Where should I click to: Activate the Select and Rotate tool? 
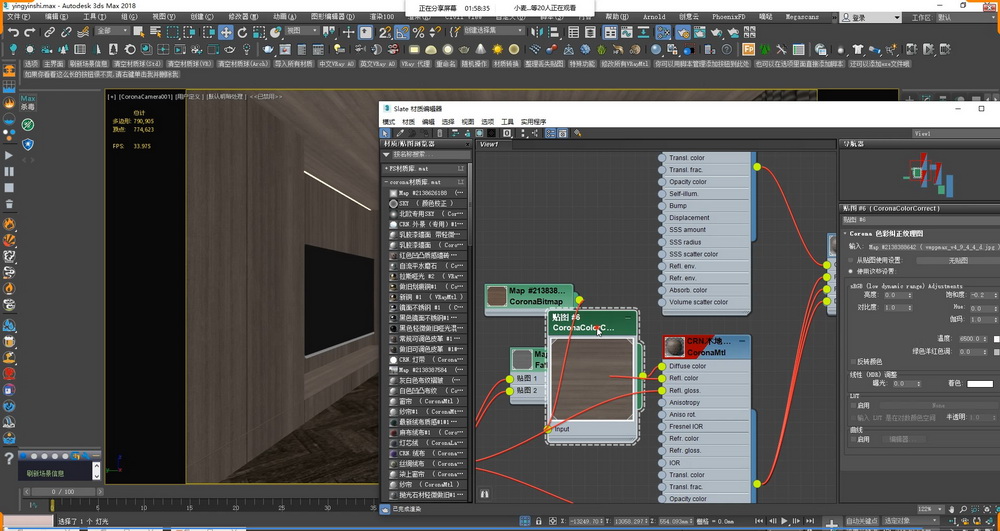(242, 32)
